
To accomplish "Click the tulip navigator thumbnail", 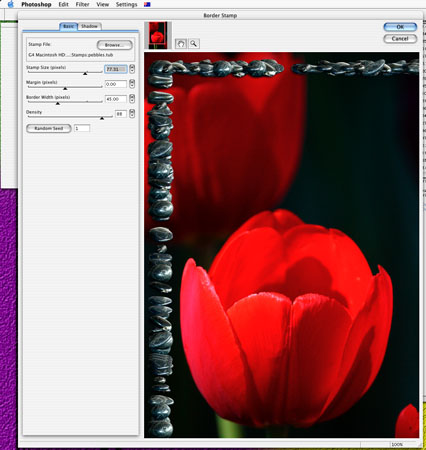I will pos(157,36).
